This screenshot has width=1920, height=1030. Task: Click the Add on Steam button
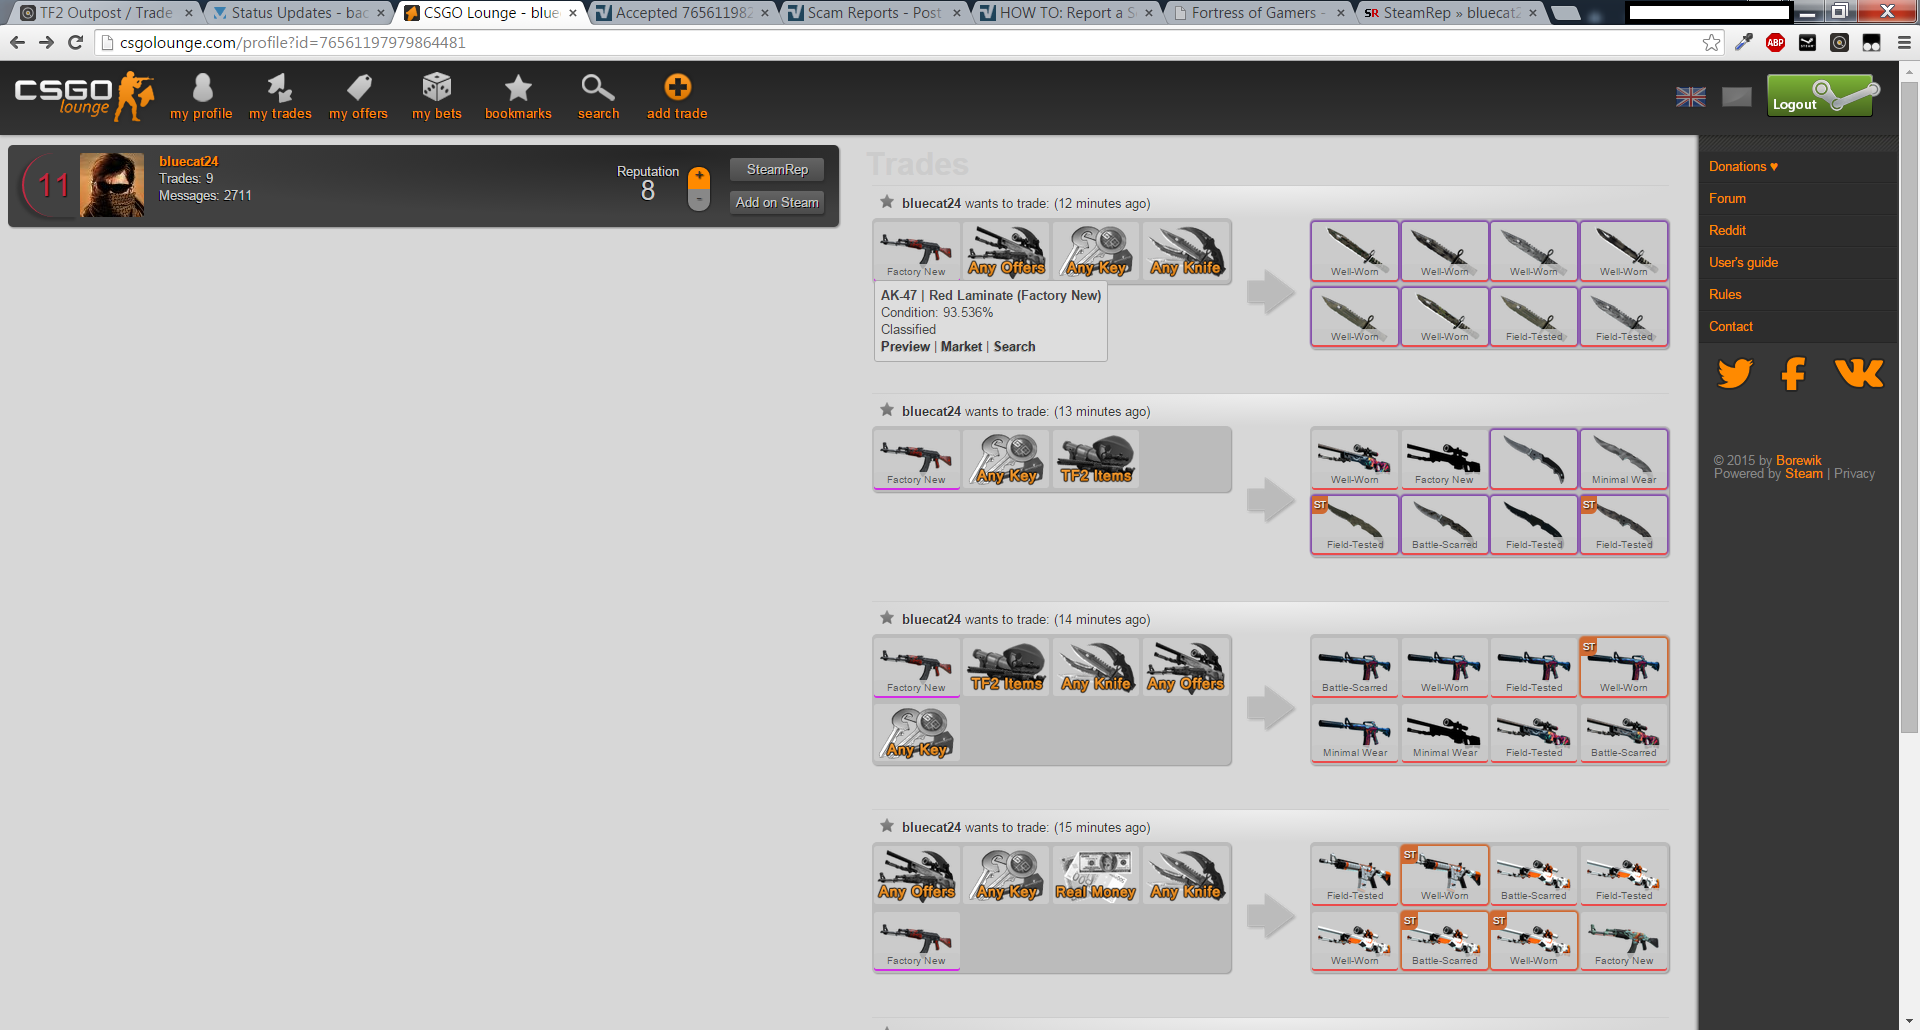pyautogui.click(x=777, y=203)
